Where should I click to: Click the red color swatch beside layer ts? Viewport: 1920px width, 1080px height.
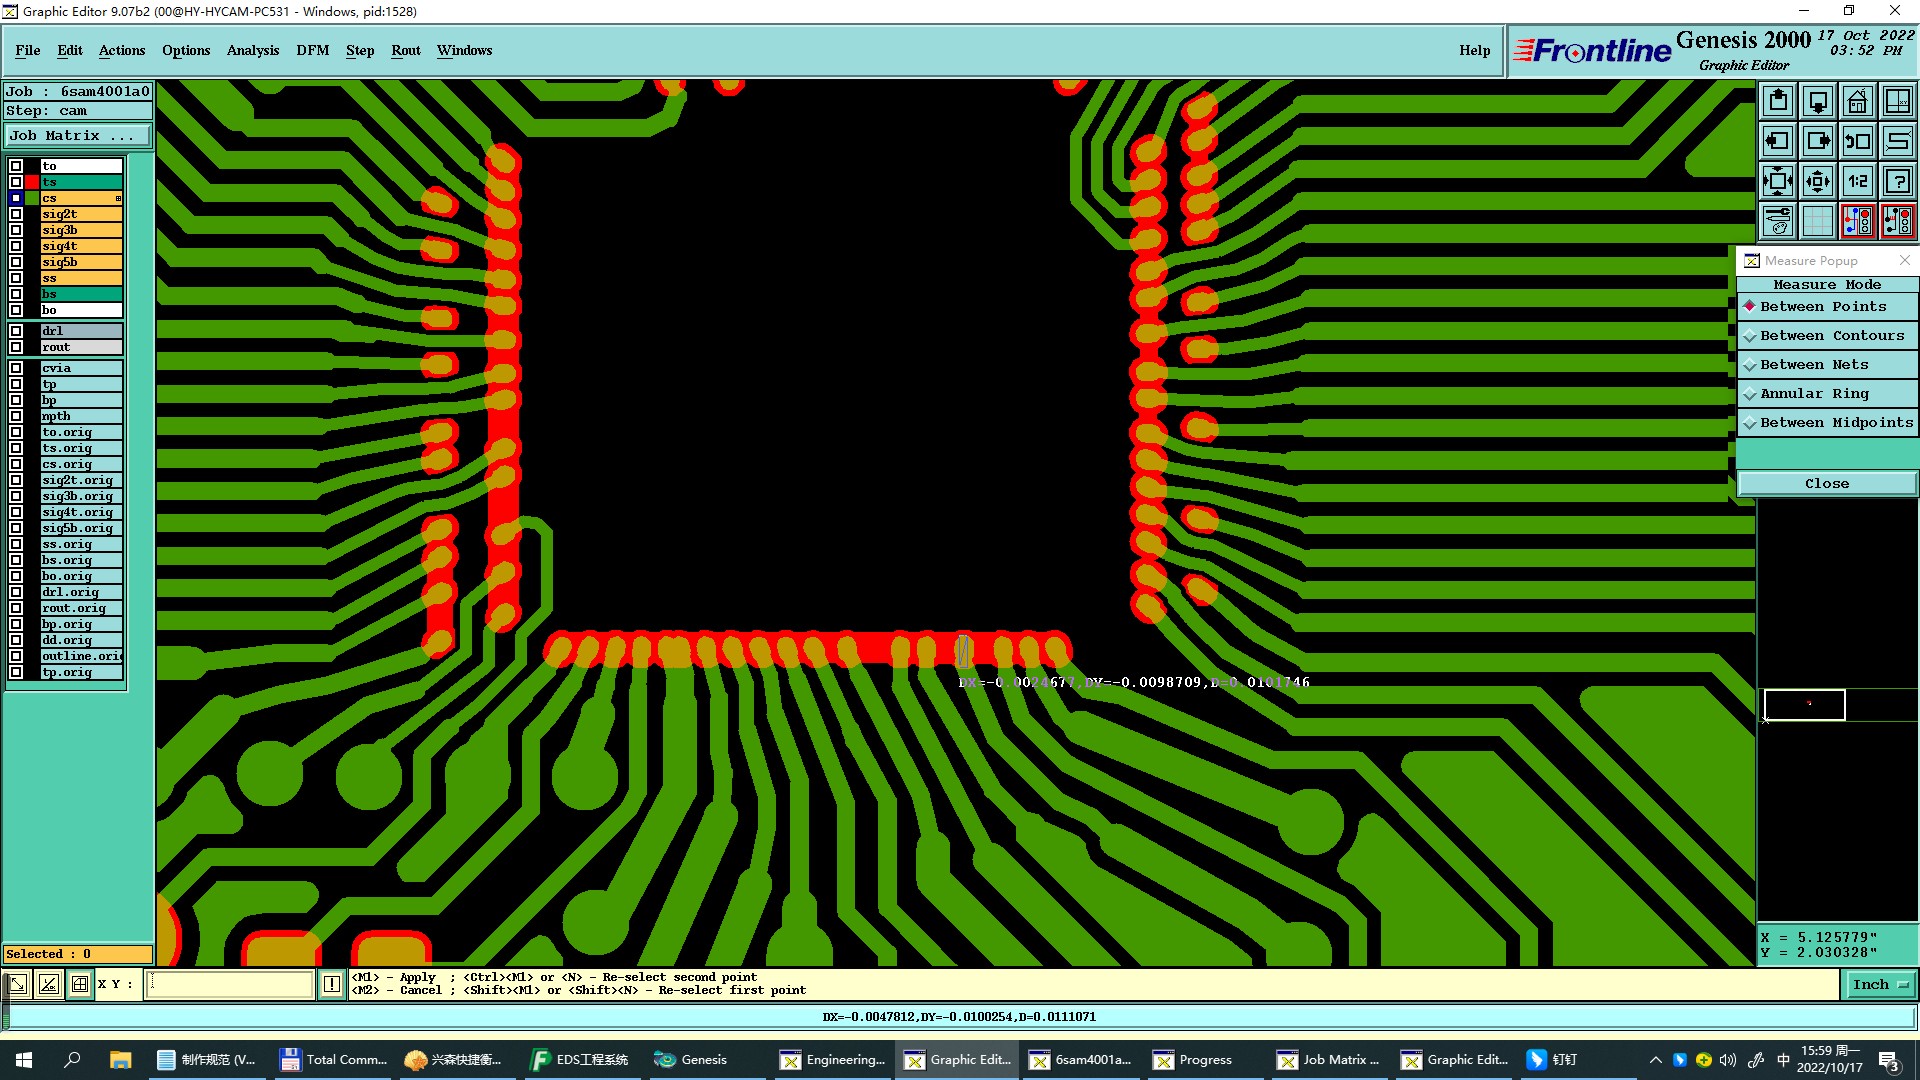point(32,182)
